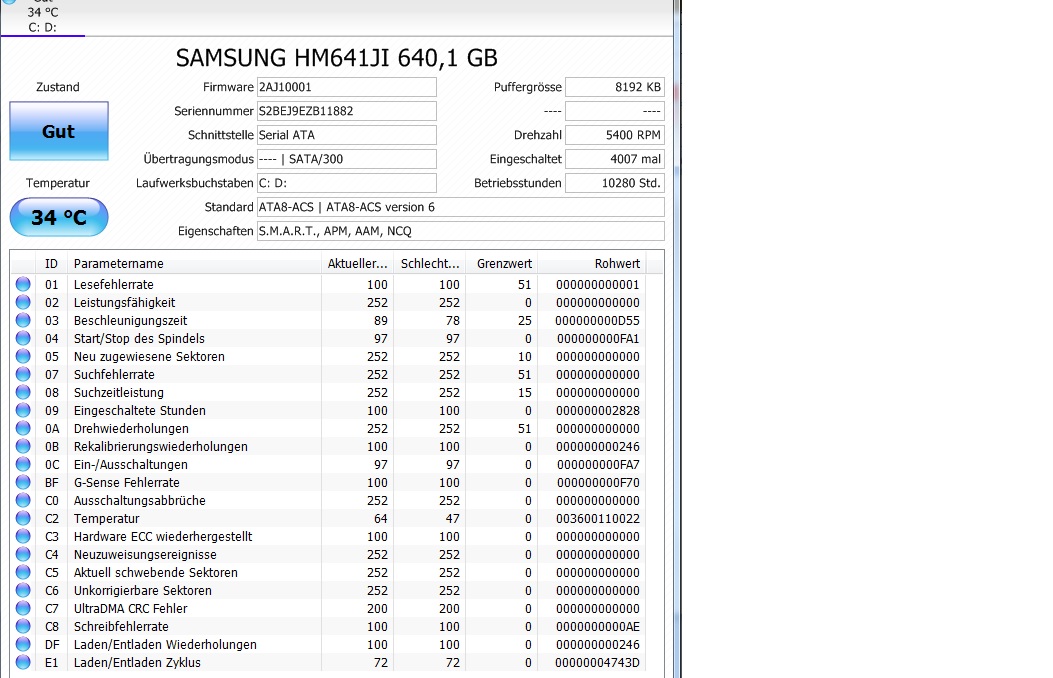Click the Puffergrösse 8192 KB field
The height and width of the screenshot is (678, 1053).
(x=614, y=87)
